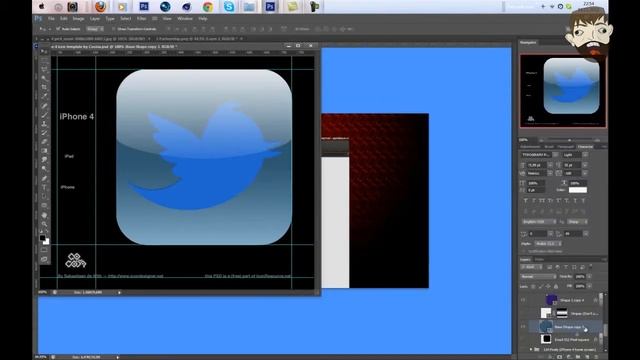Switch to the Paragraph panel tab
Viewport: 640px width, 360px height.
[x=565, y=147]
